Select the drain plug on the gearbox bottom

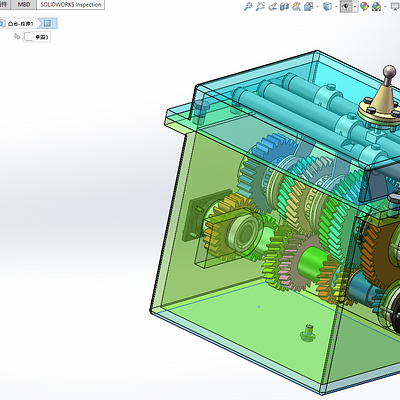(x=308, y=333)
